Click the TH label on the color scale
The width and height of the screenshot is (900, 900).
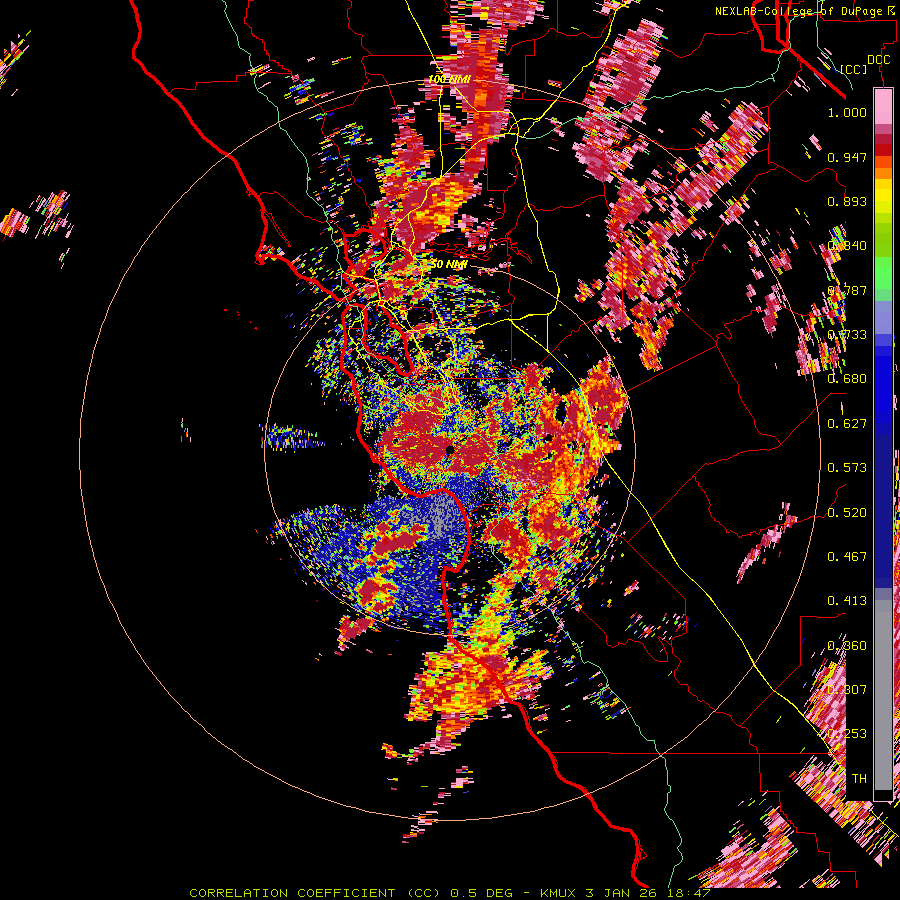click(x=859, y=779)
